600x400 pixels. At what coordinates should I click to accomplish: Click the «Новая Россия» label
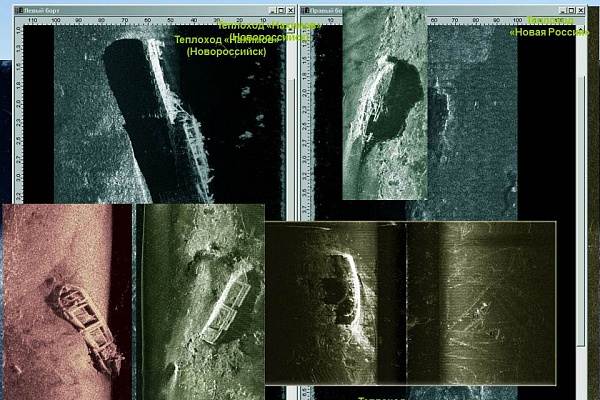[549, 32]
